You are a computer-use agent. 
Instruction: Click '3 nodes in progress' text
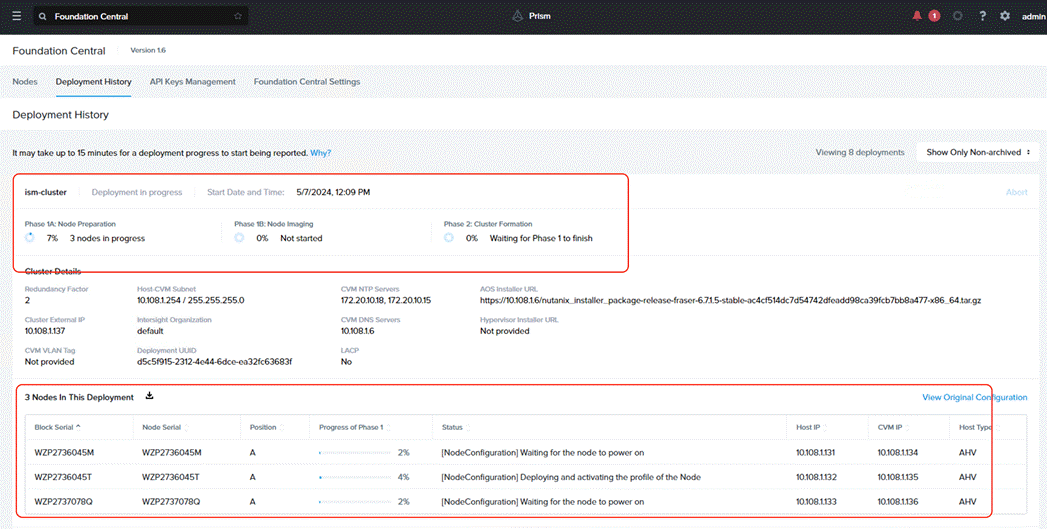(107, 238)
